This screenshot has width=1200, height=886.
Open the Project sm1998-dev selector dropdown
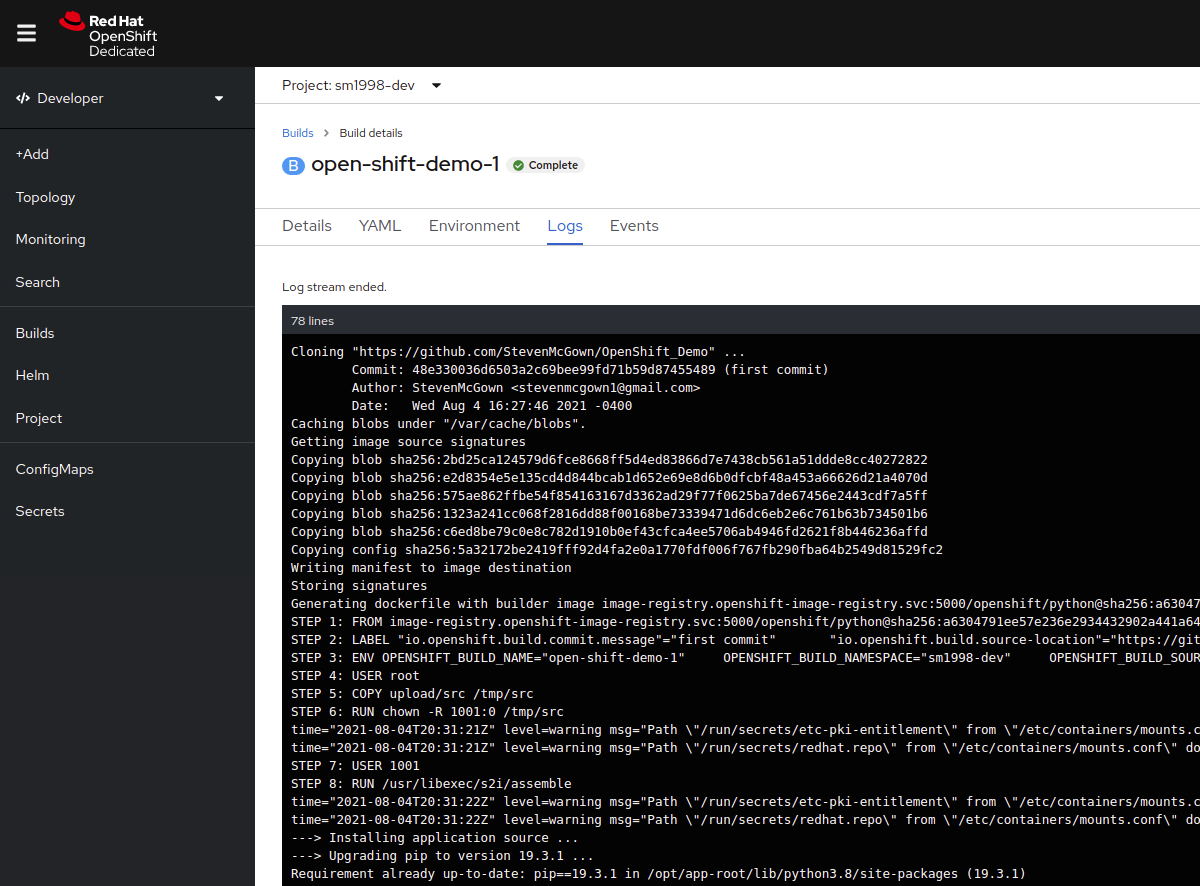coord(362,86)
